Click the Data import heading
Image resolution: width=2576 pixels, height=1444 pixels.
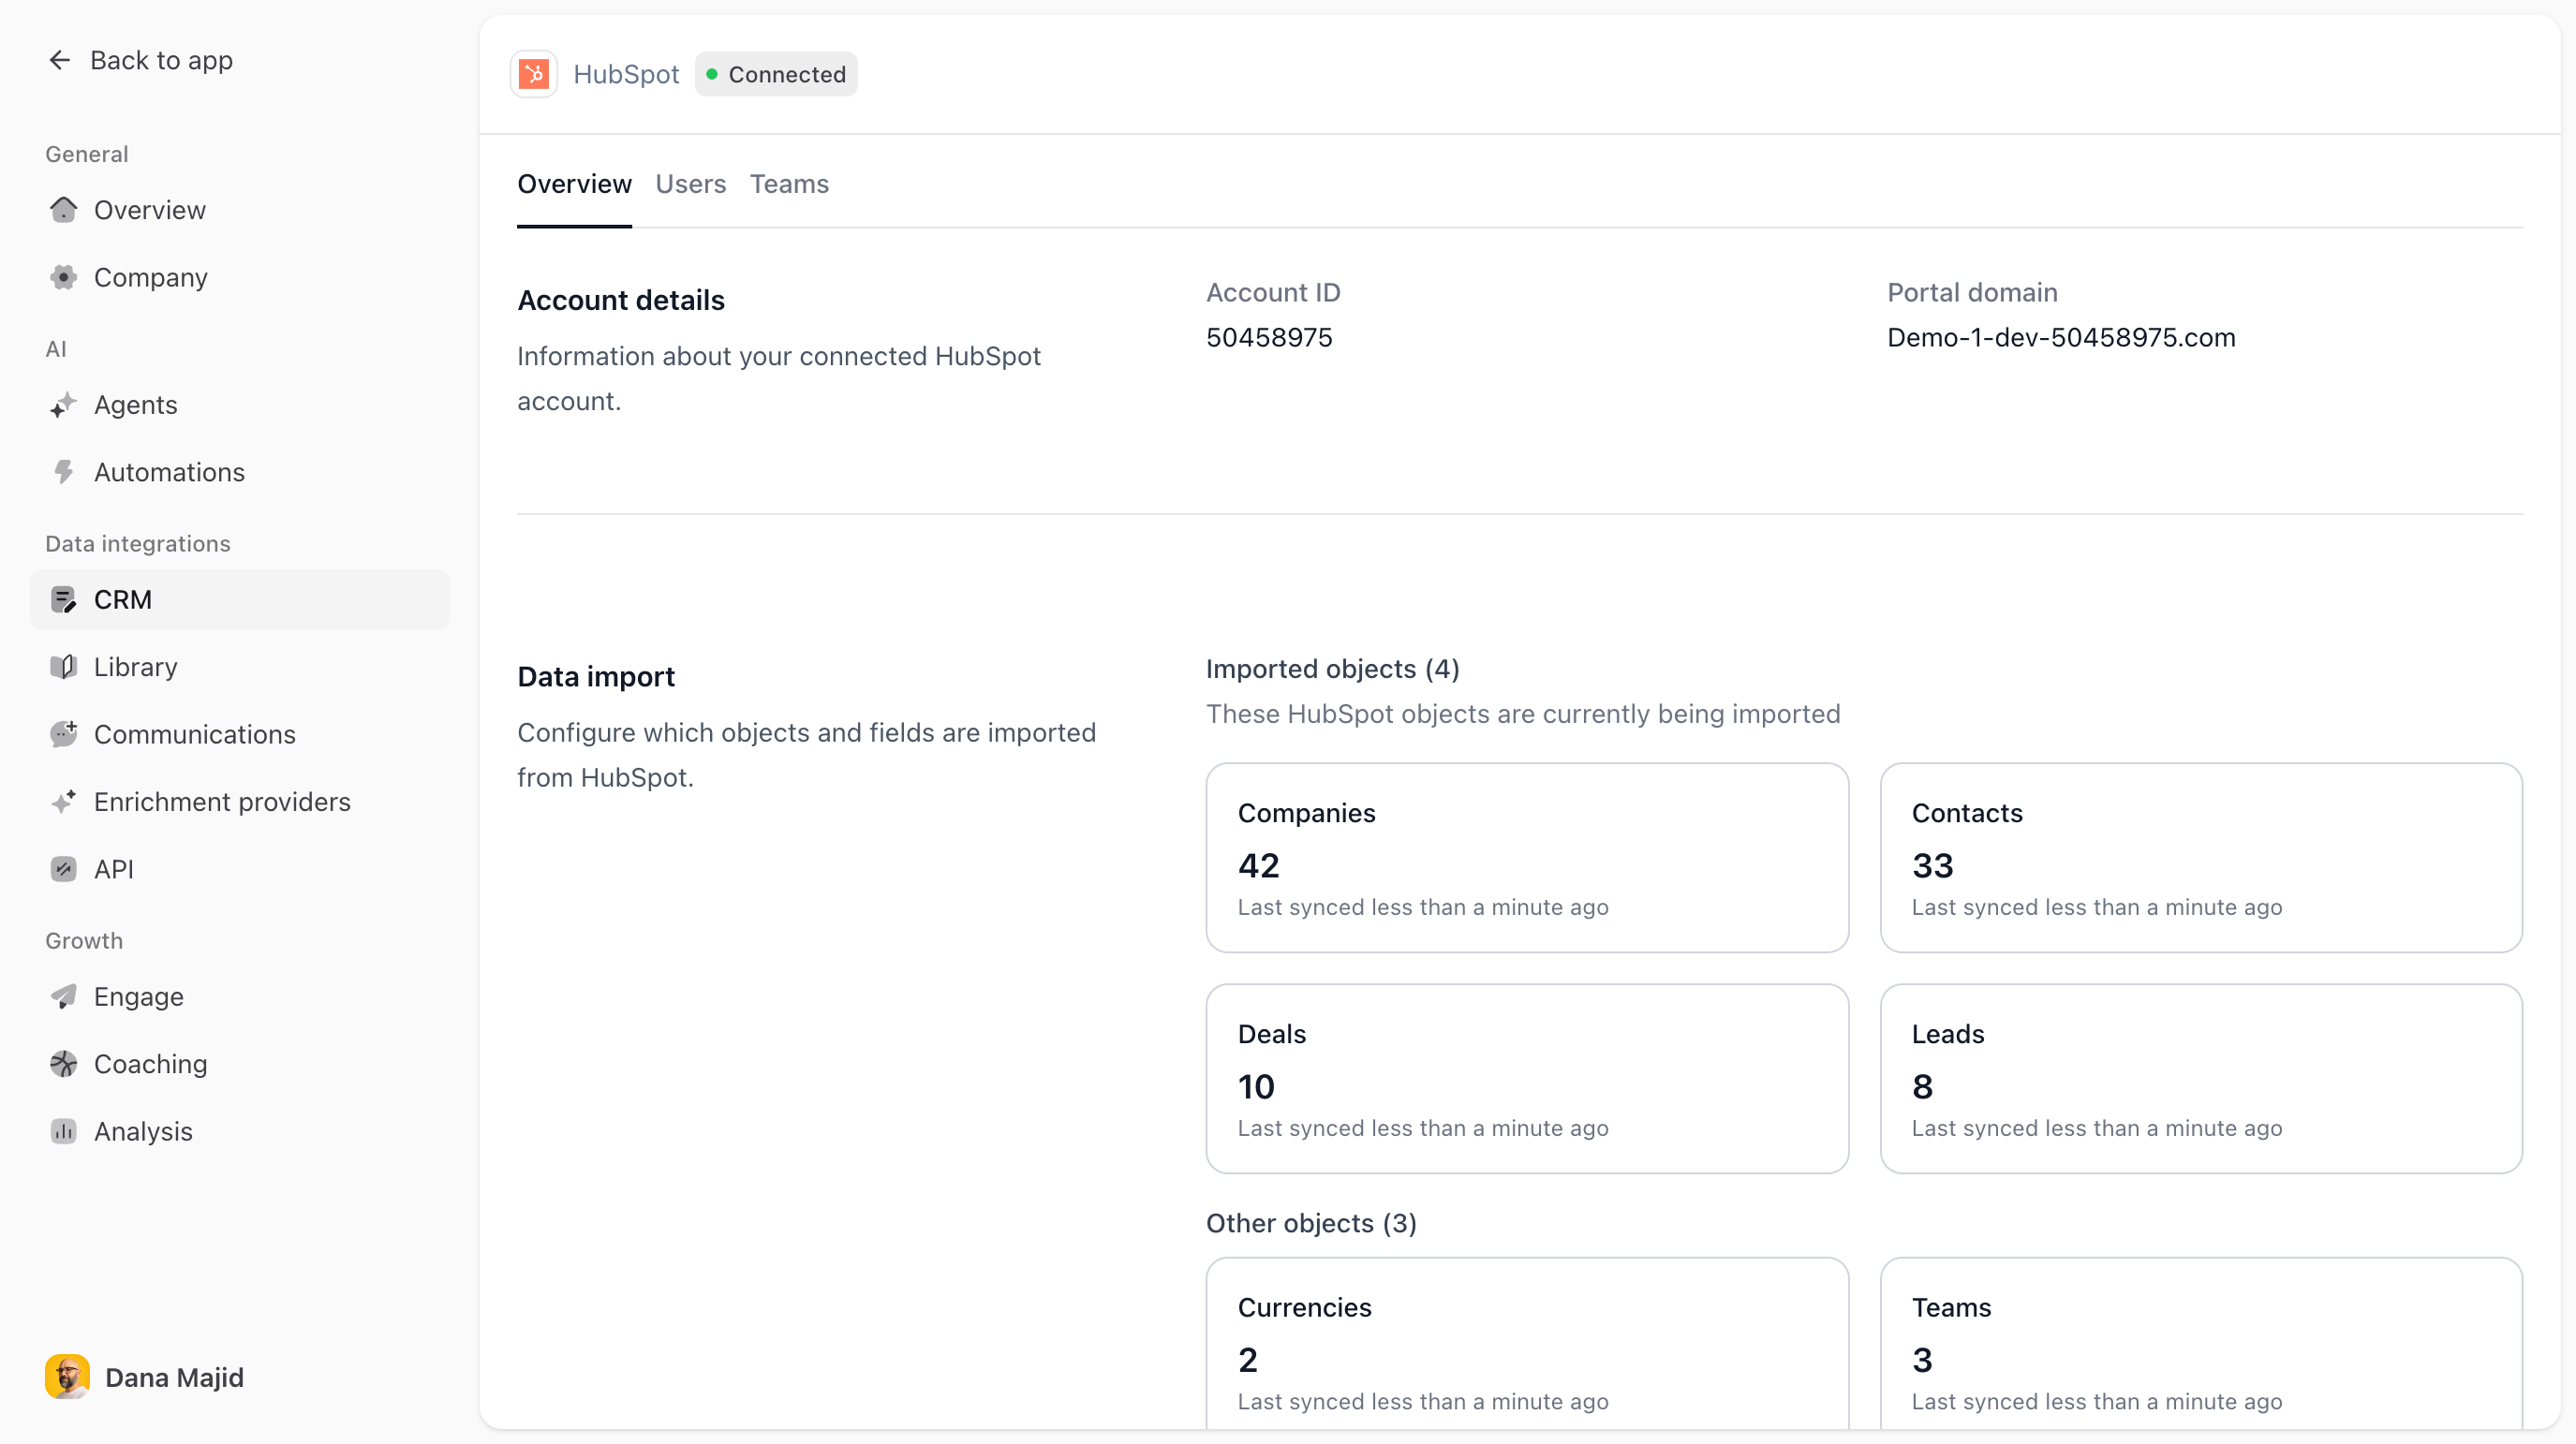coord(596,677)
